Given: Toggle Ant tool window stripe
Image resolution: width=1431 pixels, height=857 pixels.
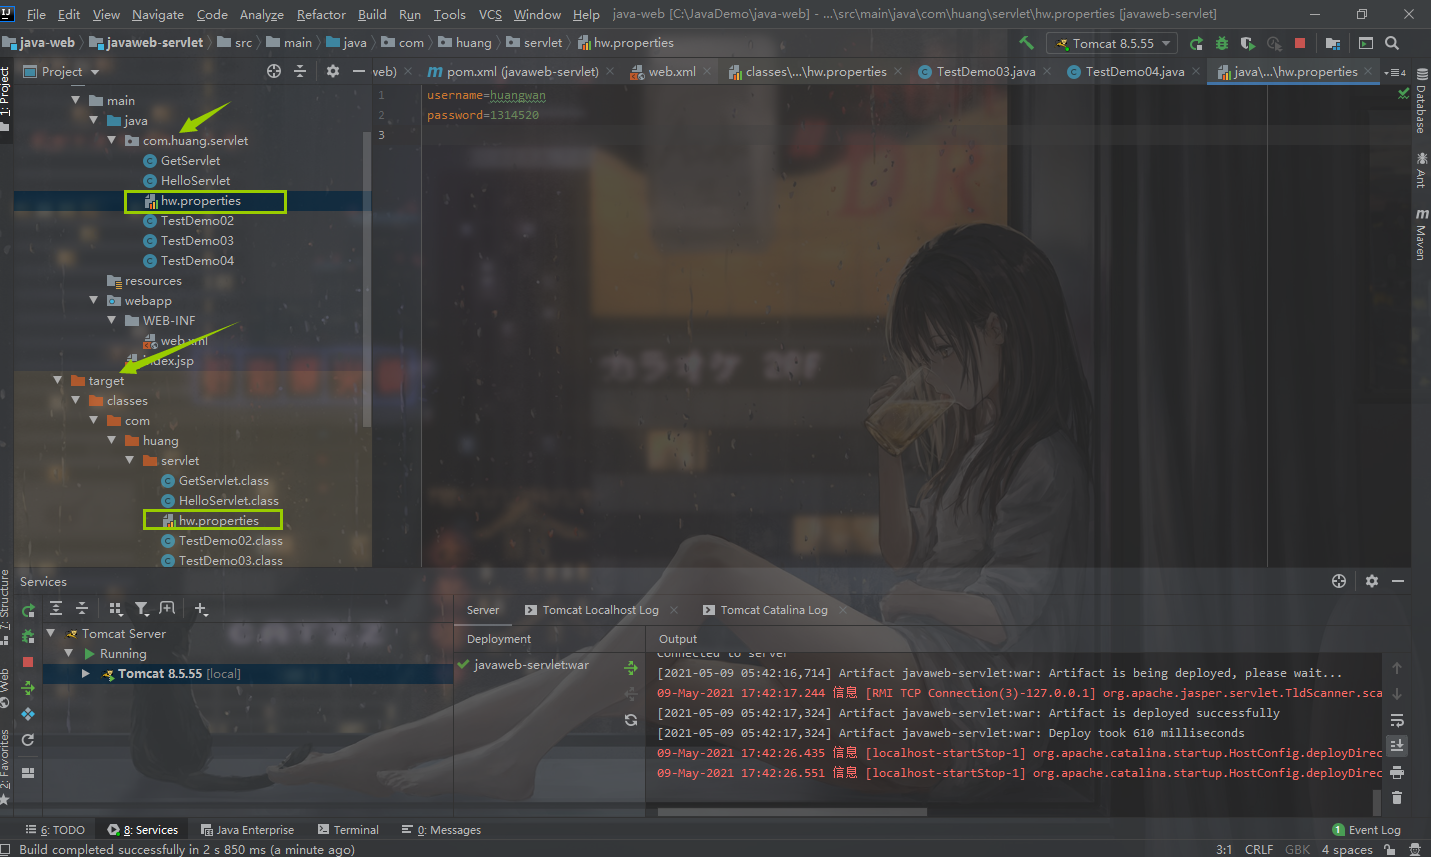Looking at the screenshot, I should 1420,170.
